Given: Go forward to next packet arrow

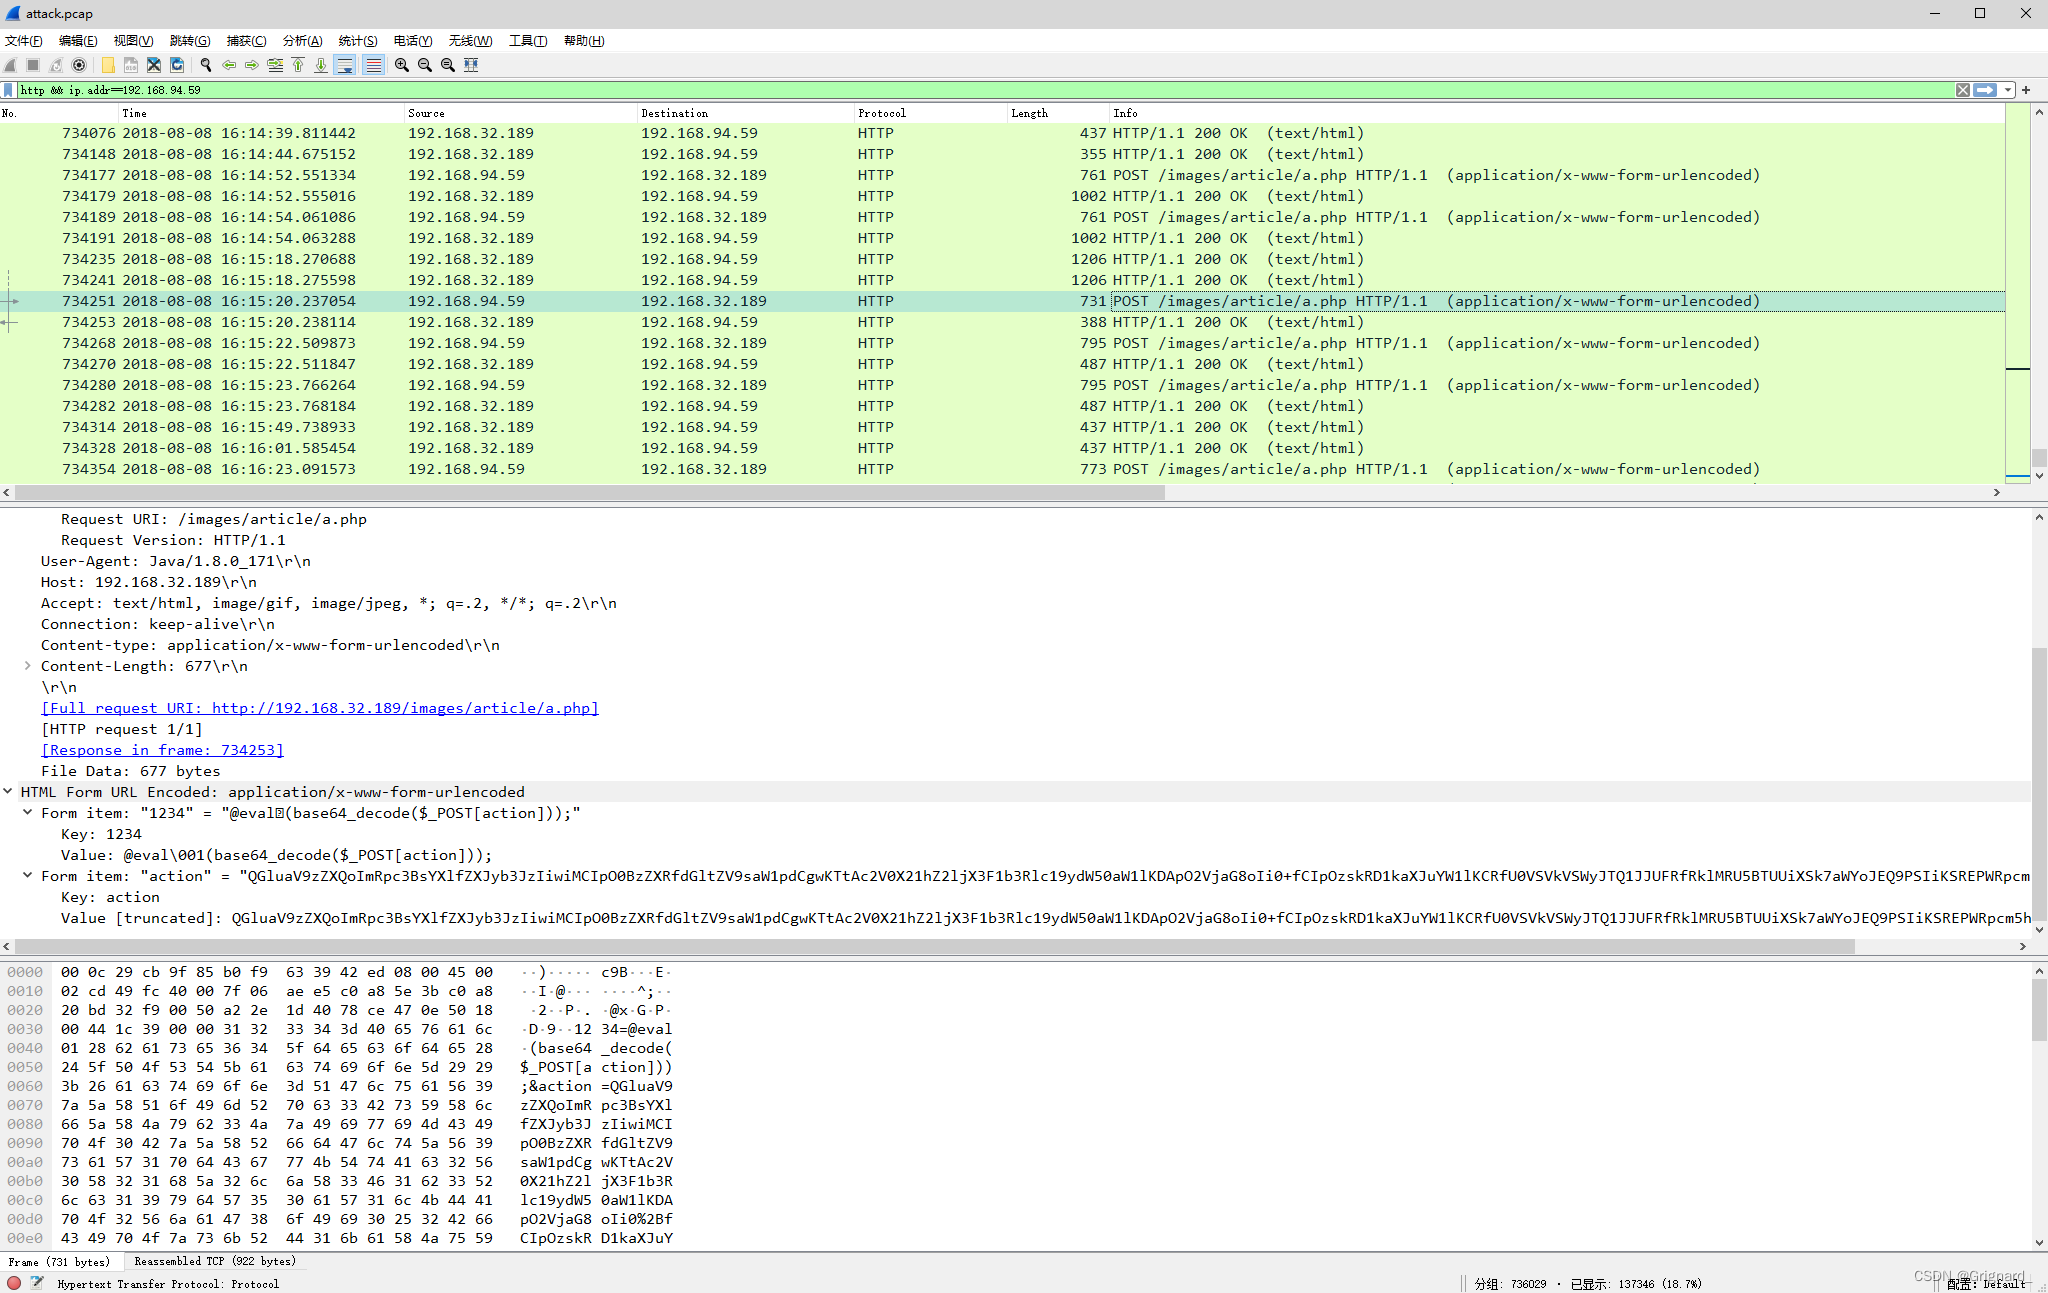Looking at the screenshot, I should pyautogui.click(x=252, y=65).
